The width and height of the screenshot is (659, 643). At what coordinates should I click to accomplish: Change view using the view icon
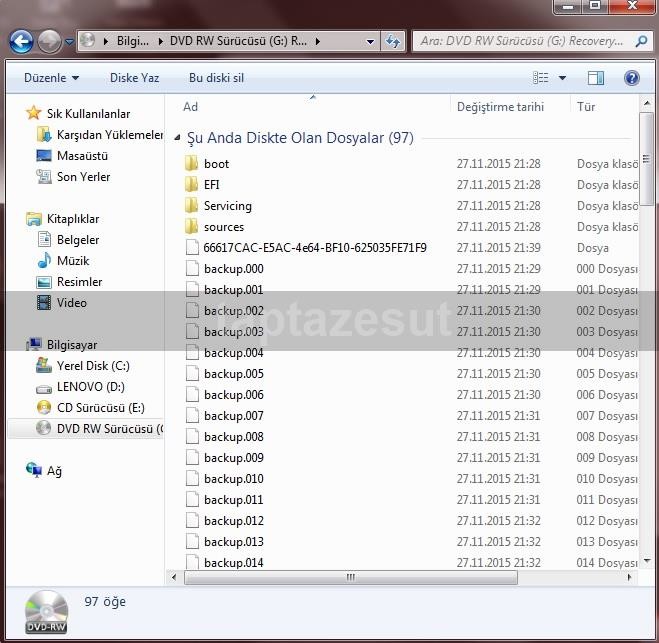pyautogui.click(x=541, y=78)
